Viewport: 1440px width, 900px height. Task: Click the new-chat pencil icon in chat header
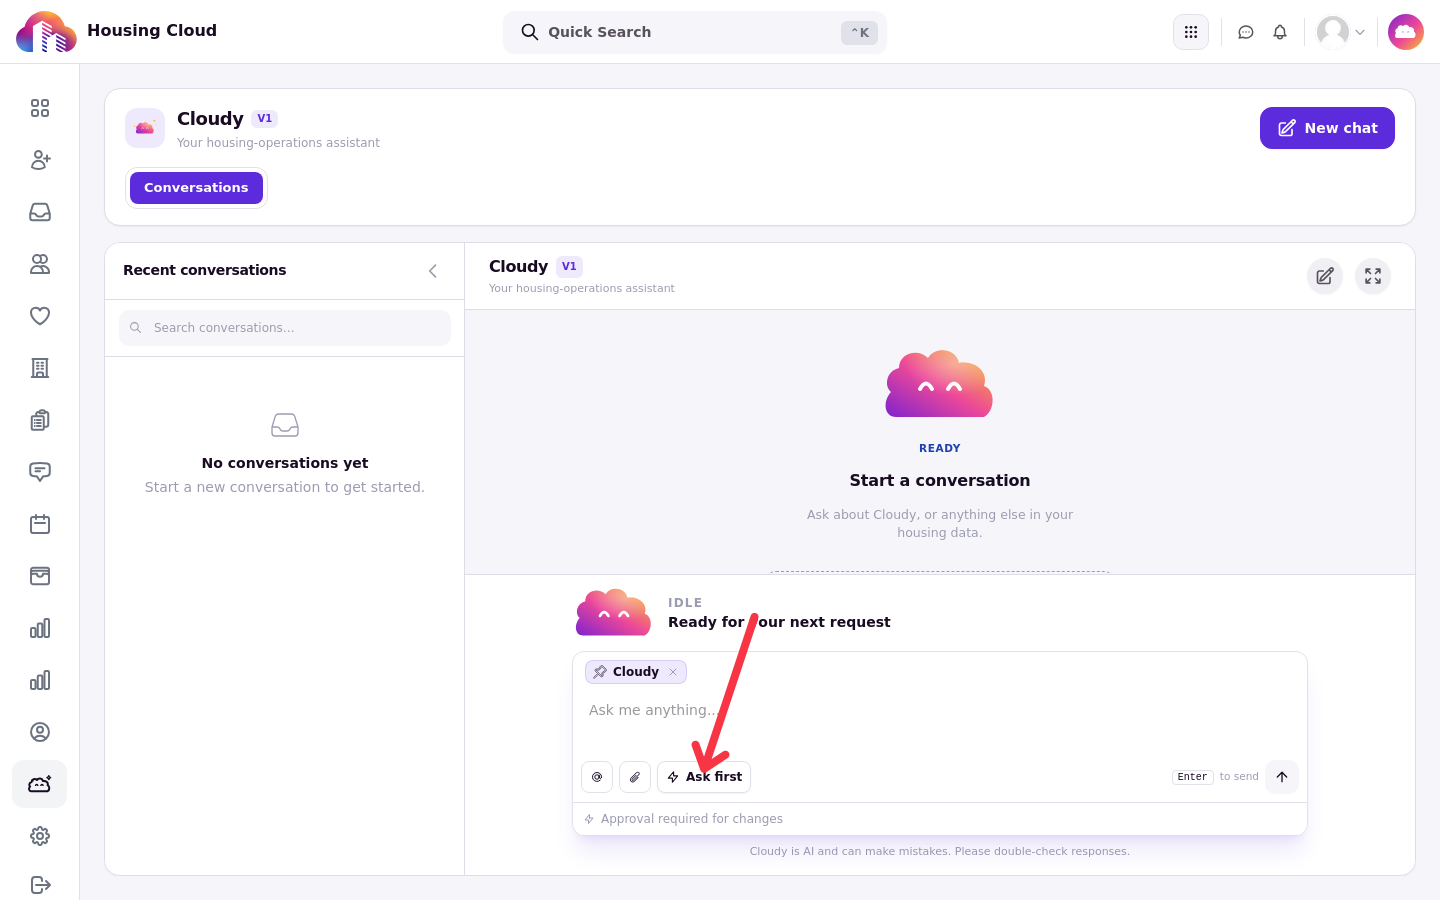[x=1325, y=276]
